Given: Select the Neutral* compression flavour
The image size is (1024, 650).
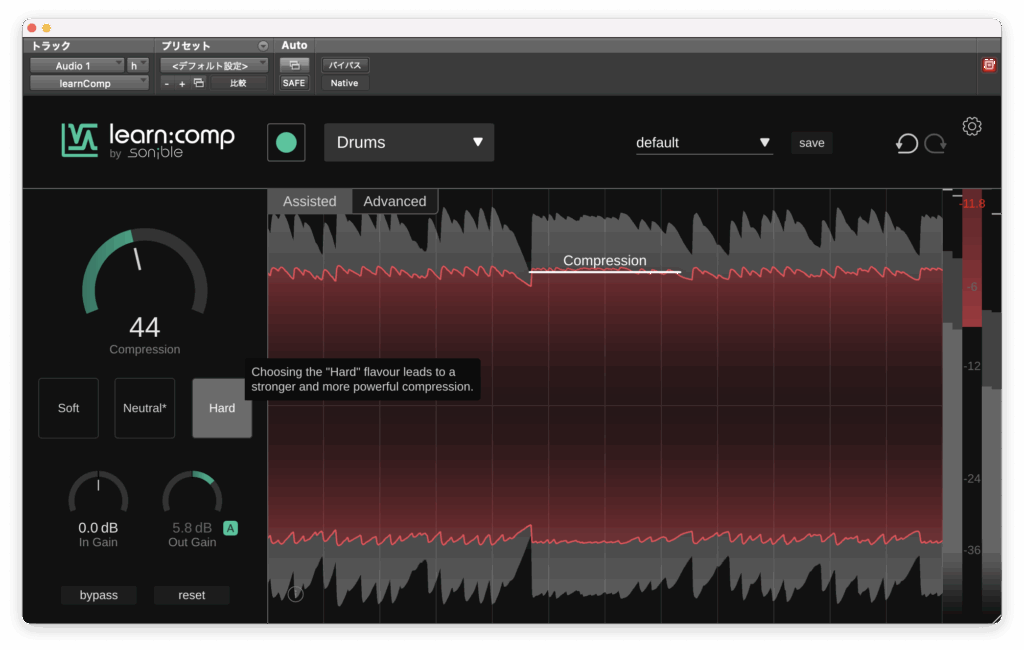Looking at the screenshot, I should click(144, 408).
